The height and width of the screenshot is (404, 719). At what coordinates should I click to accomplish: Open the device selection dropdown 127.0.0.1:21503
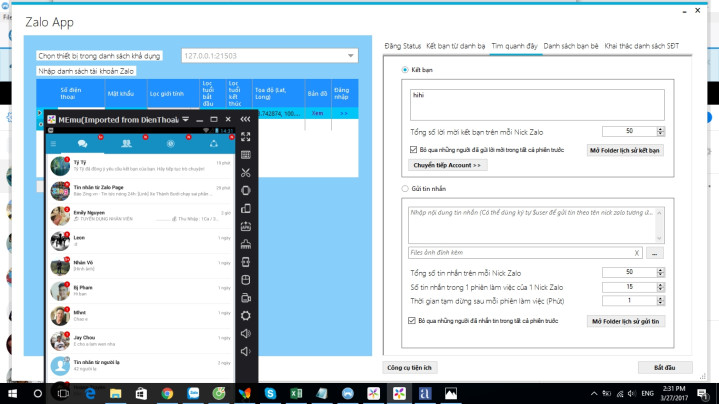(270, 55)
